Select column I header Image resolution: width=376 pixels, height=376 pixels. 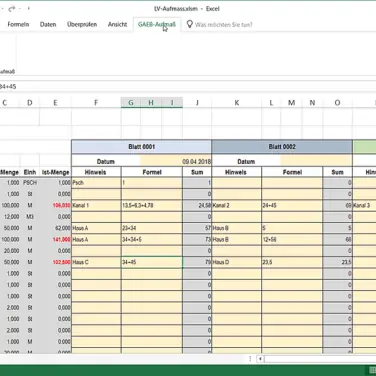[x=172, y=103]
